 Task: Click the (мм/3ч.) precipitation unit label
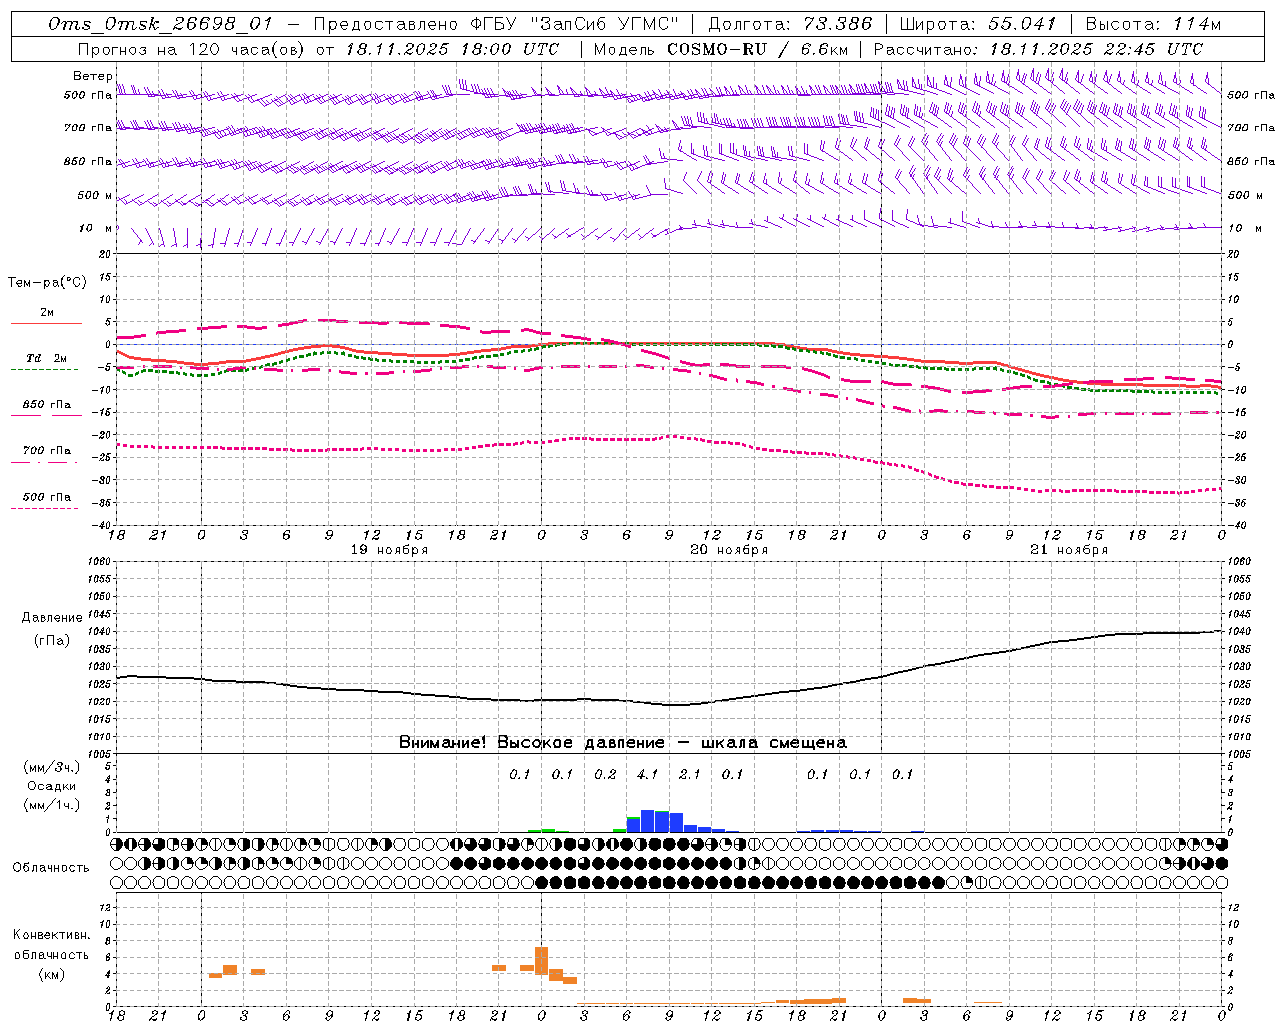(52, 768)
